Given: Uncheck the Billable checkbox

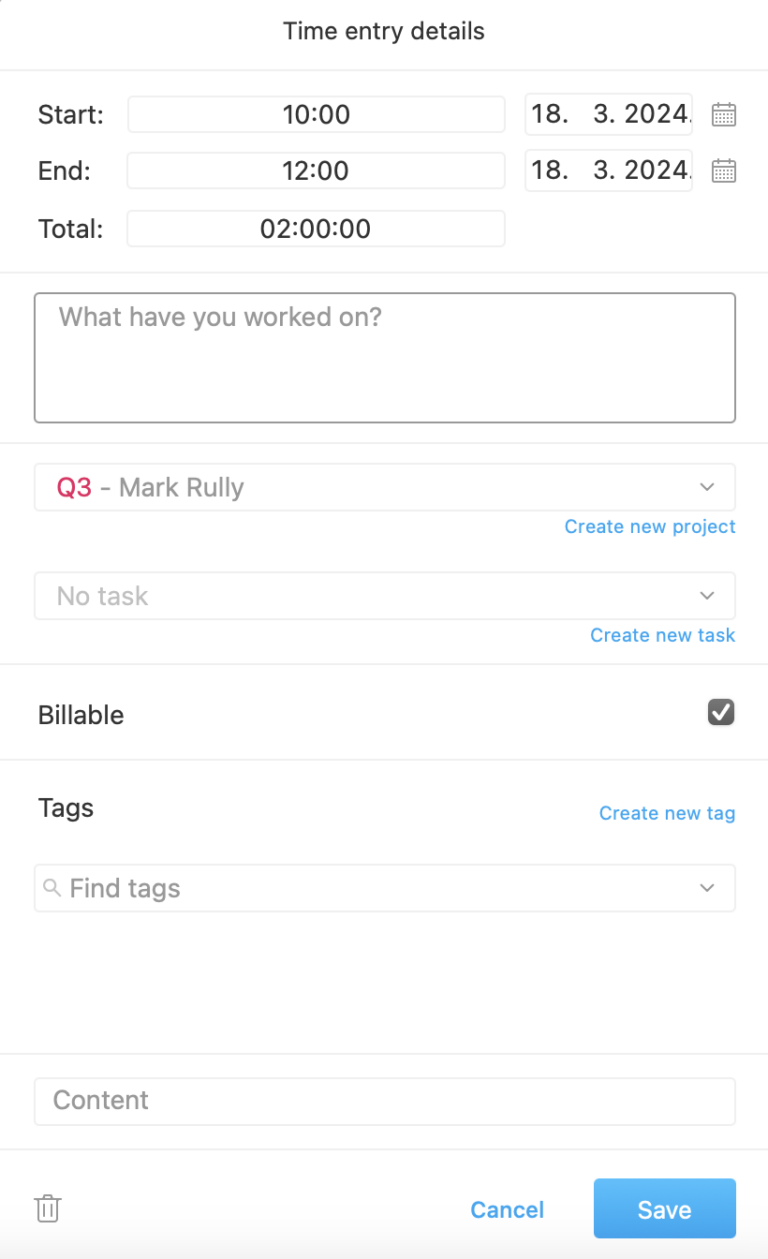Looking at the screenshot, I should (721, 712).
